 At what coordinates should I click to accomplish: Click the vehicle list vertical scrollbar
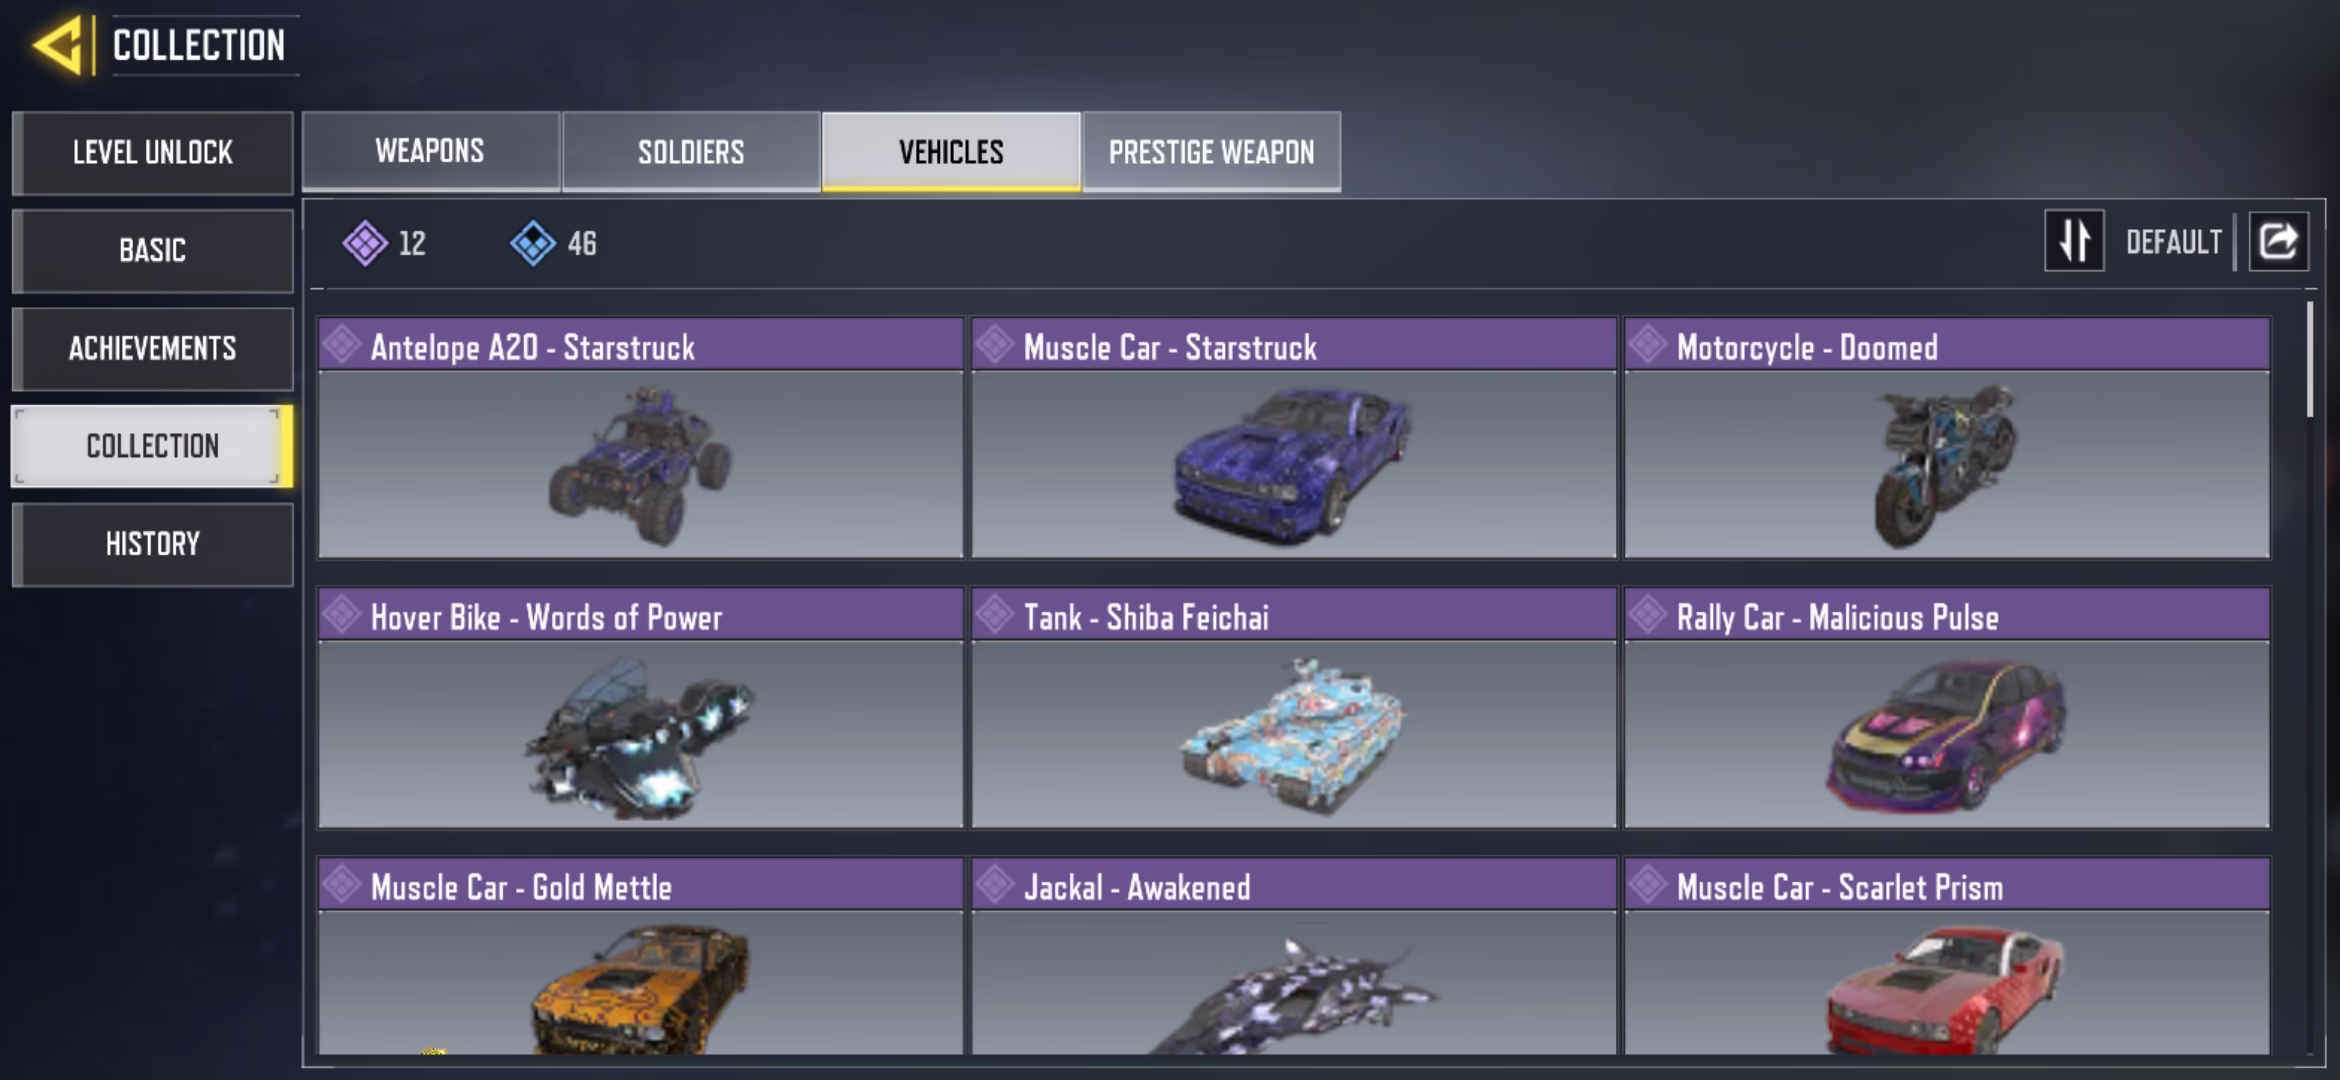[2310, 360]
